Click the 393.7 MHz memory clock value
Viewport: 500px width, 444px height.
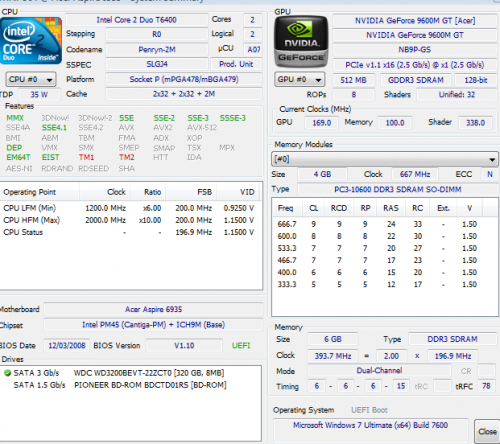[x=333, y=356]
